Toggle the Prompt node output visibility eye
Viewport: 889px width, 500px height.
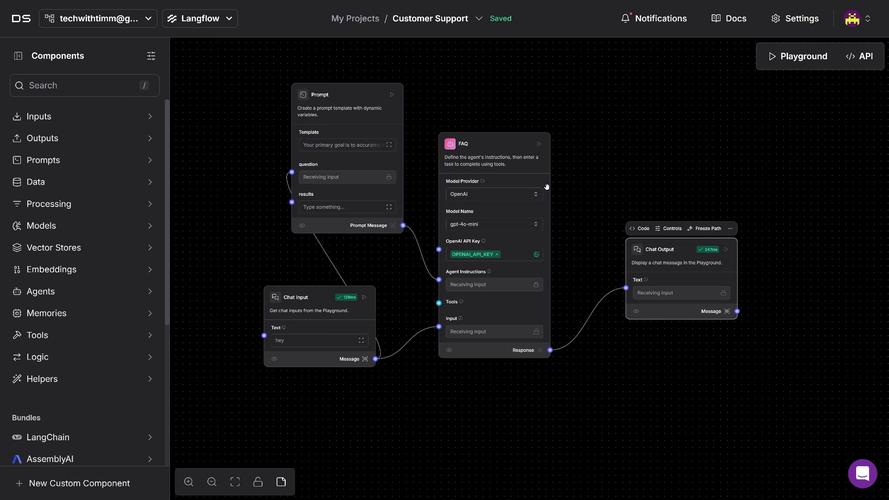coord(302,225)
